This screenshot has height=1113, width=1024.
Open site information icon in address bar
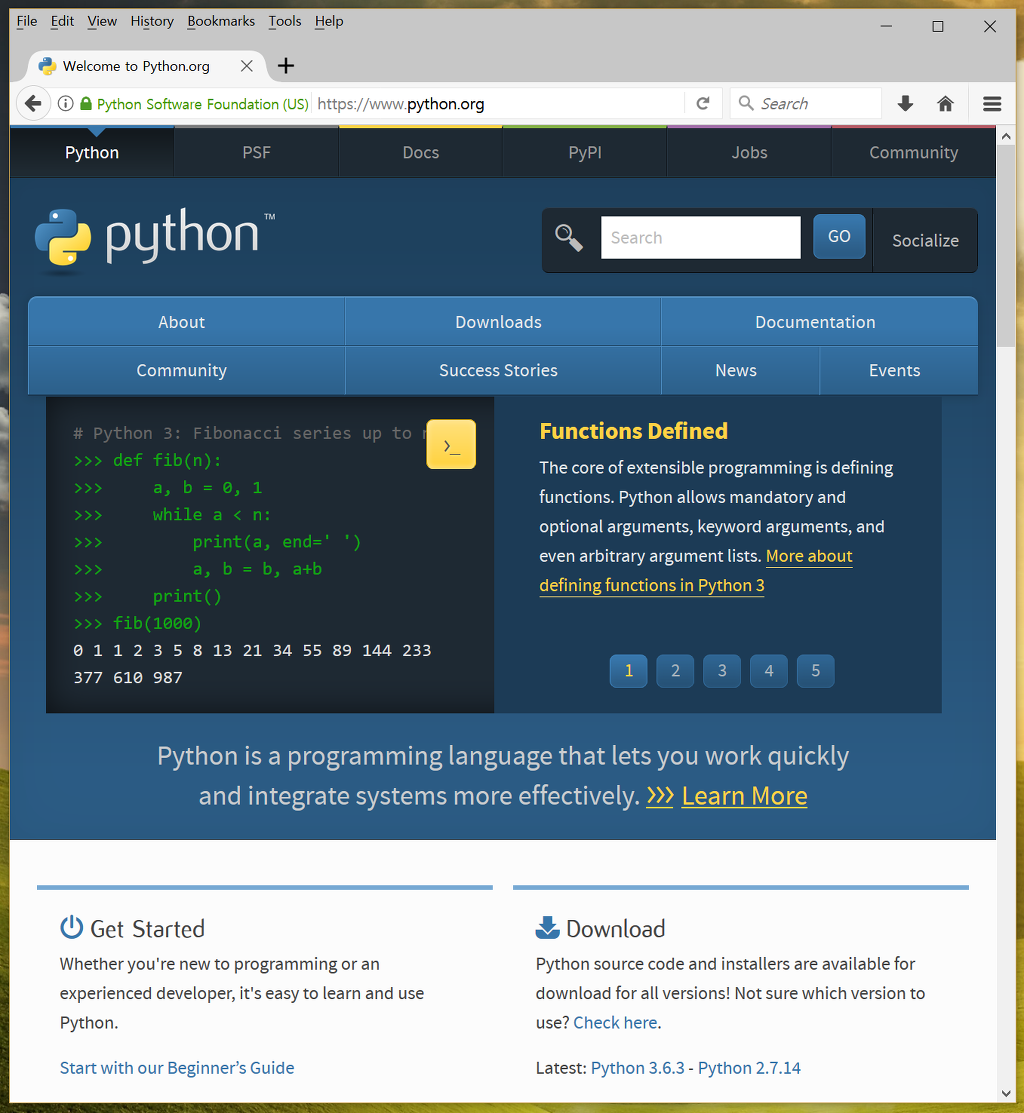(x=65, y=104)
